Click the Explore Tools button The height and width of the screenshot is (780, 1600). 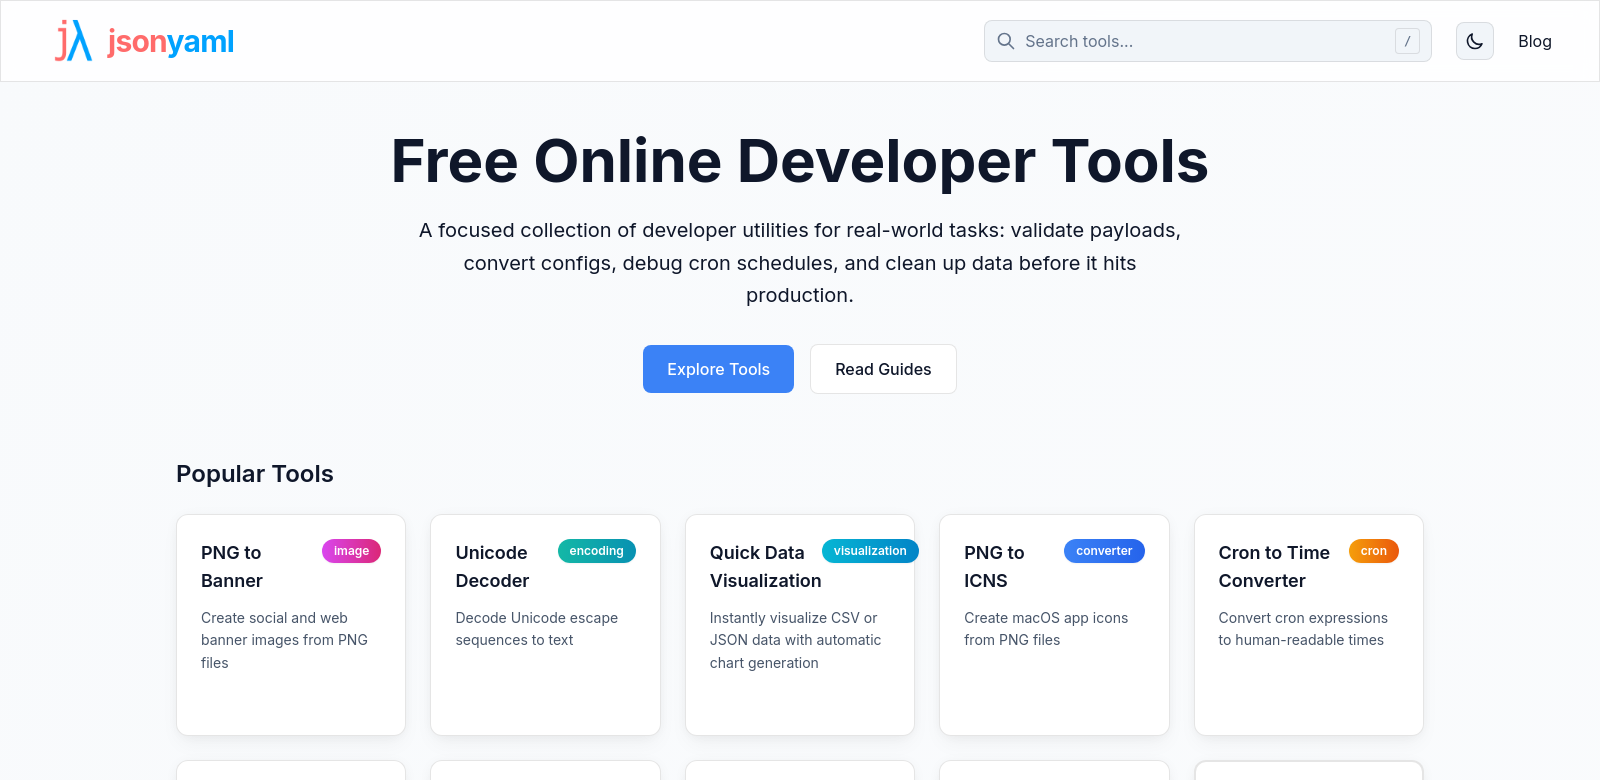pos(718,369)
